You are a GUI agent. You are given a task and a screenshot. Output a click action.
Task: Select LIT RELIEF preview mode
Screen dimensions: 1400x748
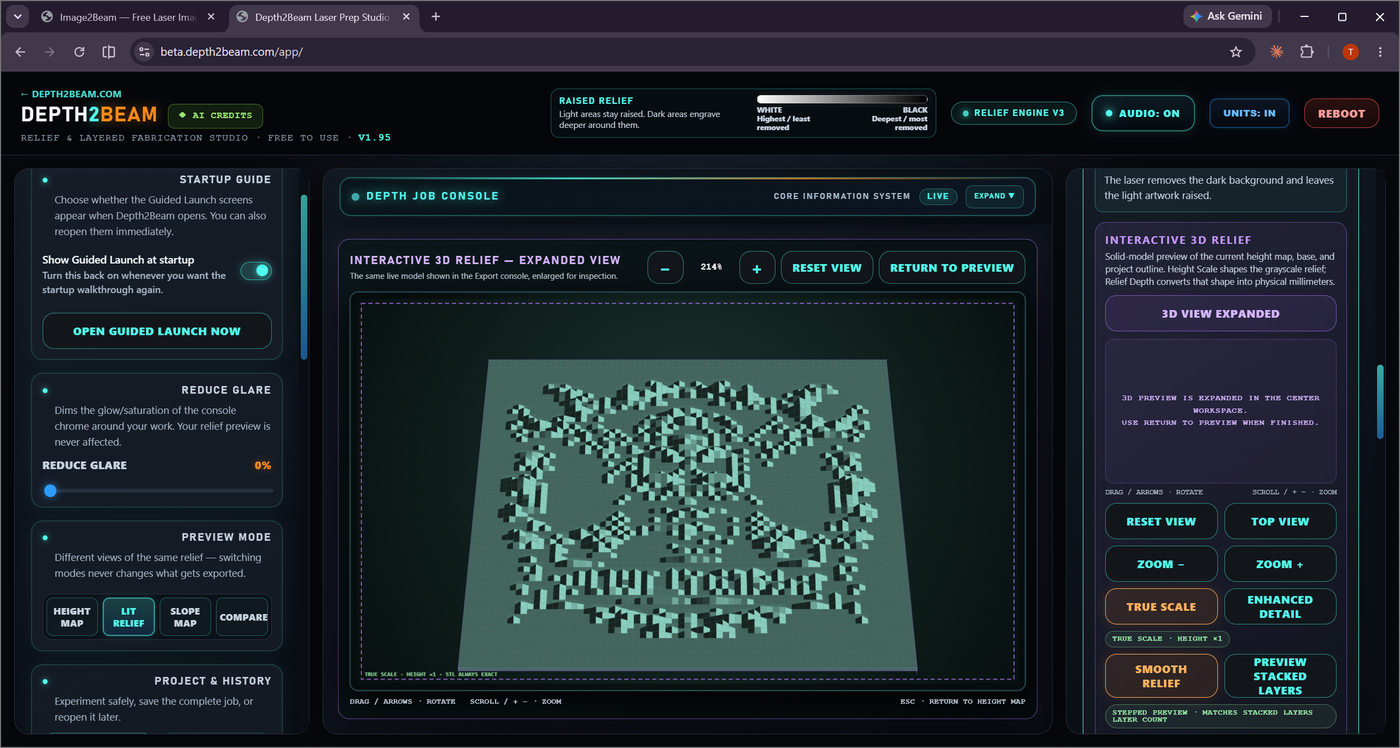129,617
